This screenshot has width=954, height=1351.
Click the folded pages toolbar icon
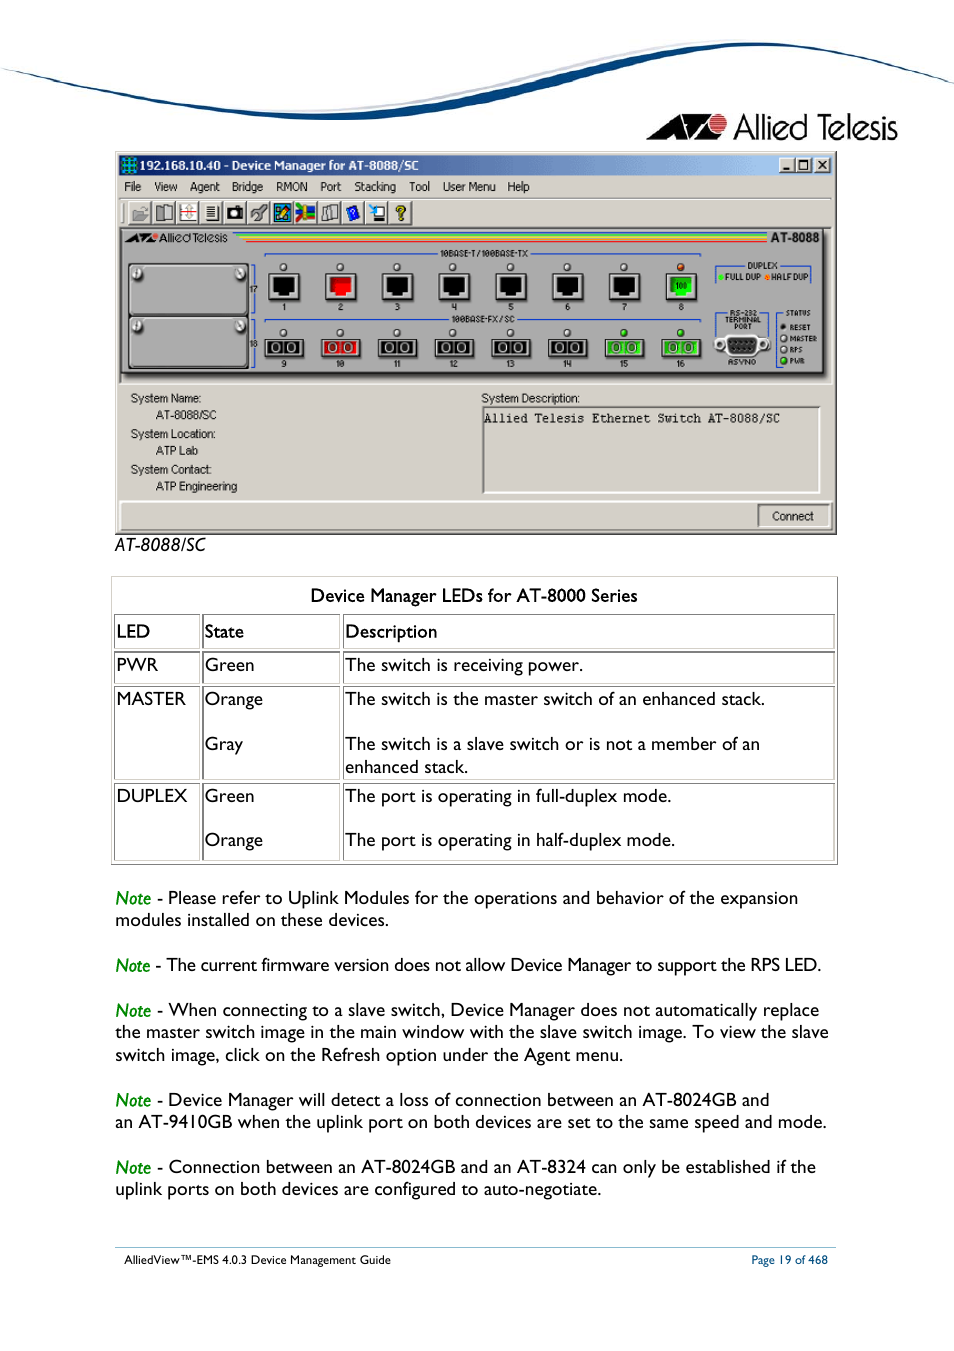click(x=330, y=213)
